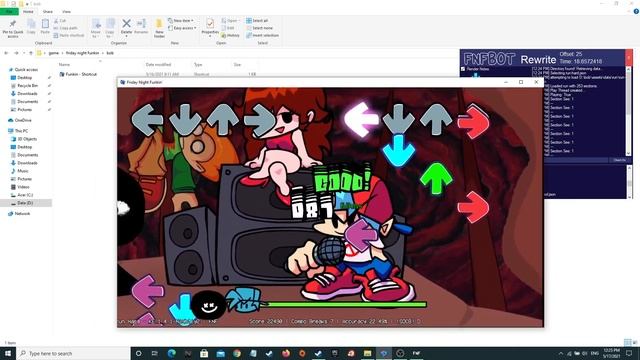
Task: Open the Mail app from the taskbar
Action: 220,353
